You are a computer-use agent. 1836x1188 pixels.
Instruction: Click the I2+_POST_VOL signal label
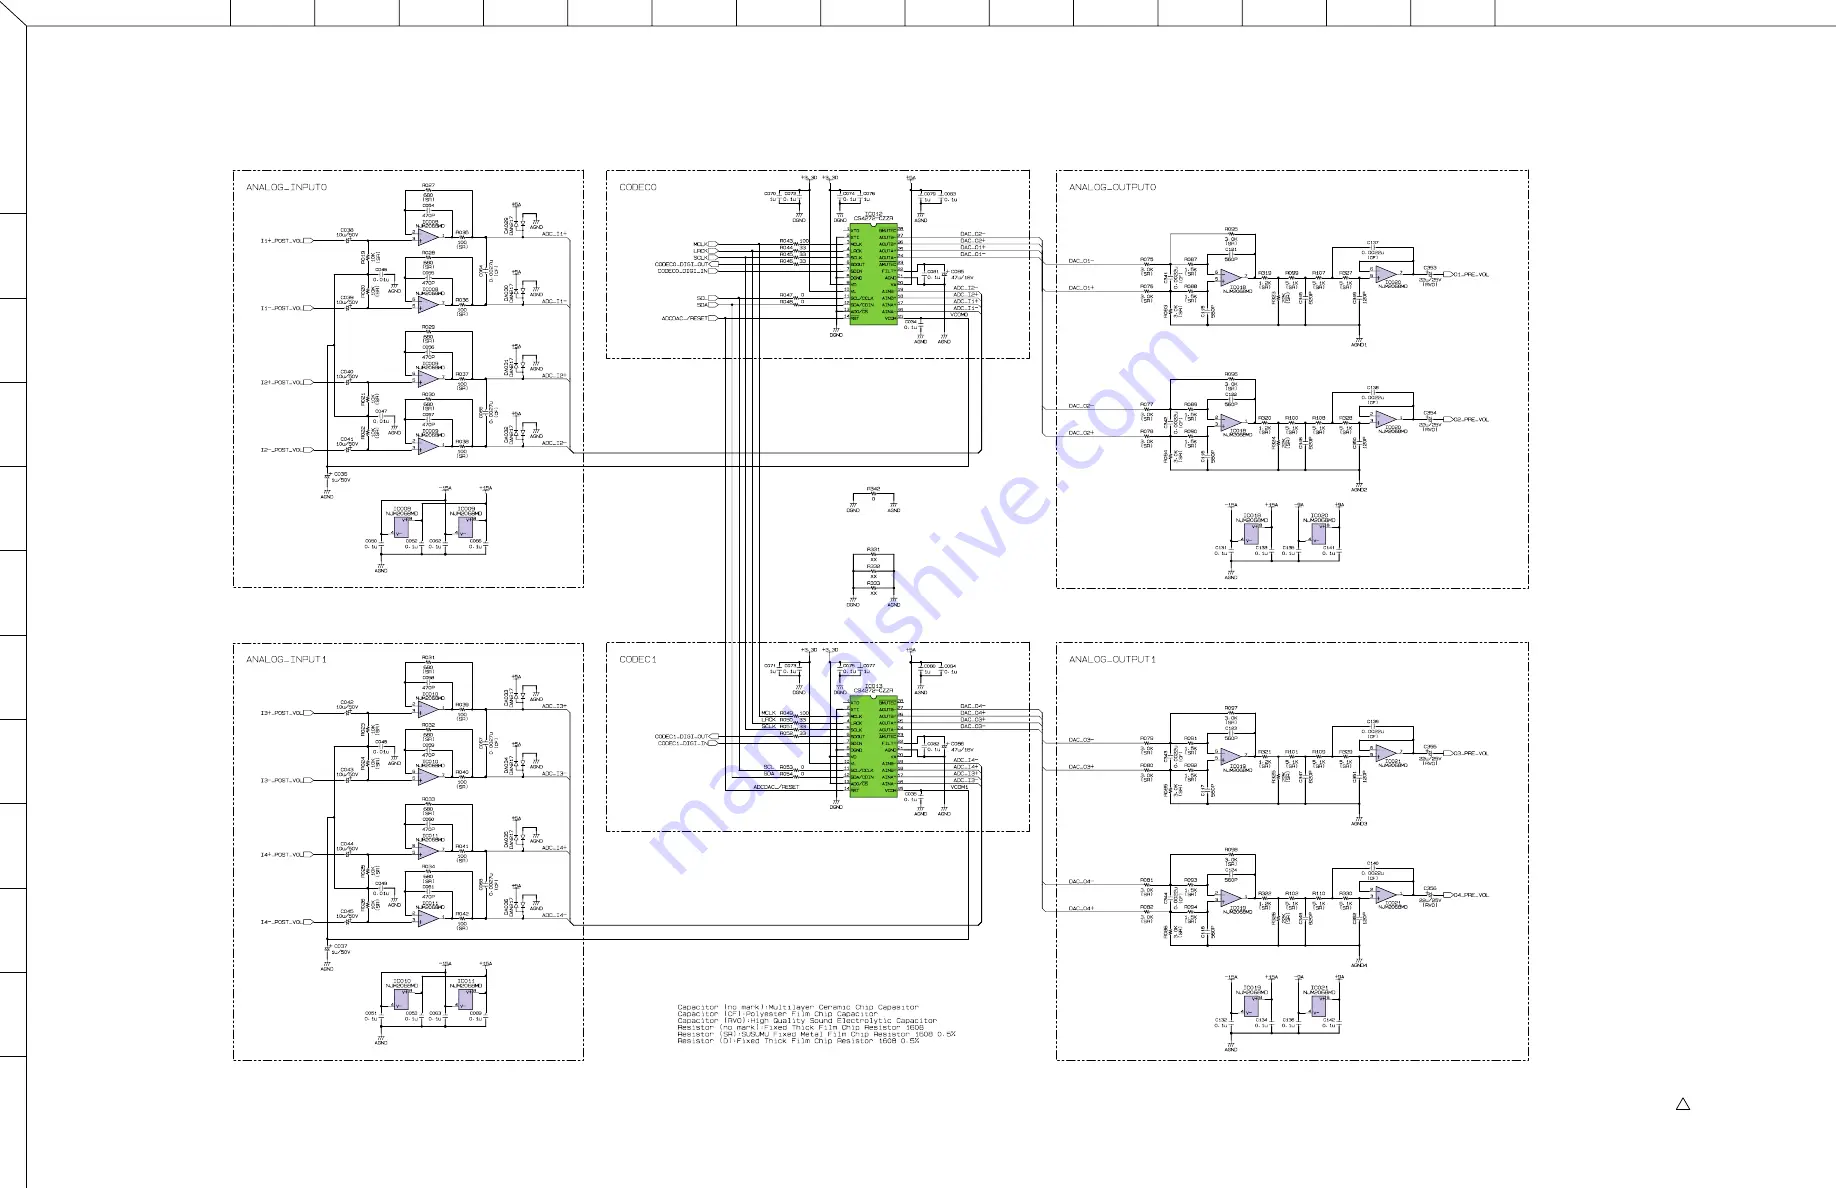click(281, 382)
